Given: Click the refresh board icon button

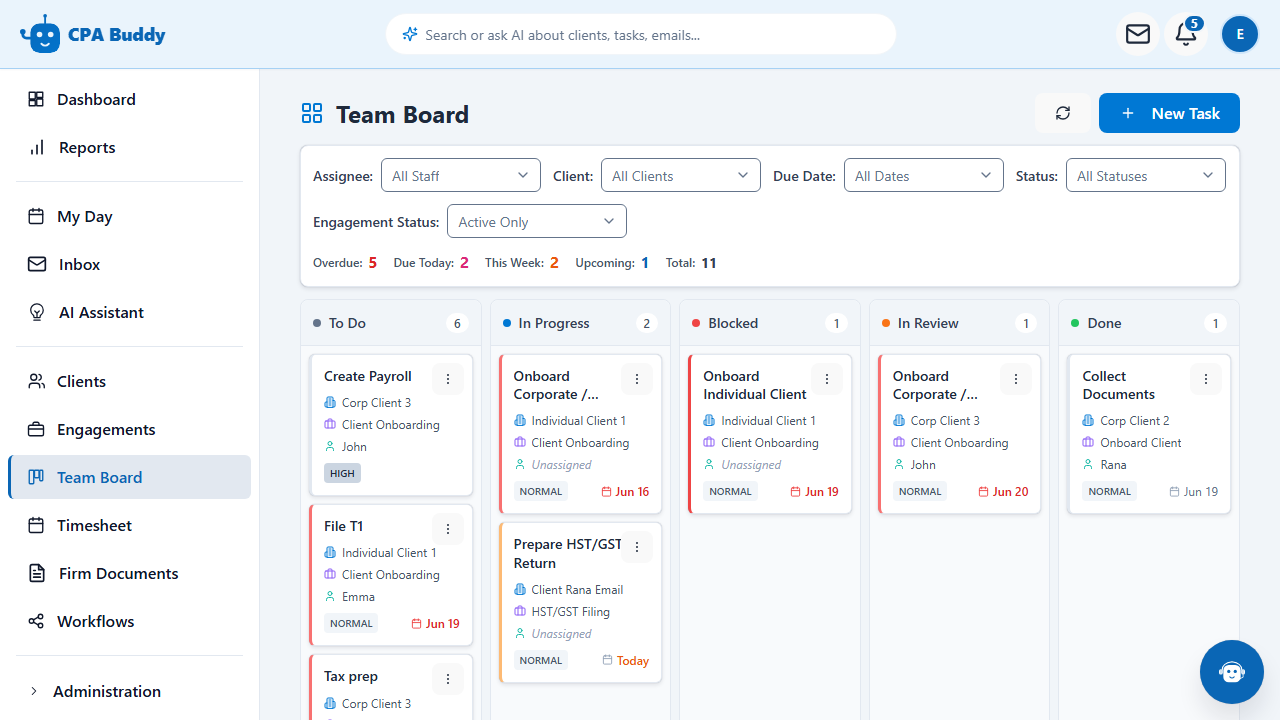Looking at the screenshot, I should pos(1063,113).
